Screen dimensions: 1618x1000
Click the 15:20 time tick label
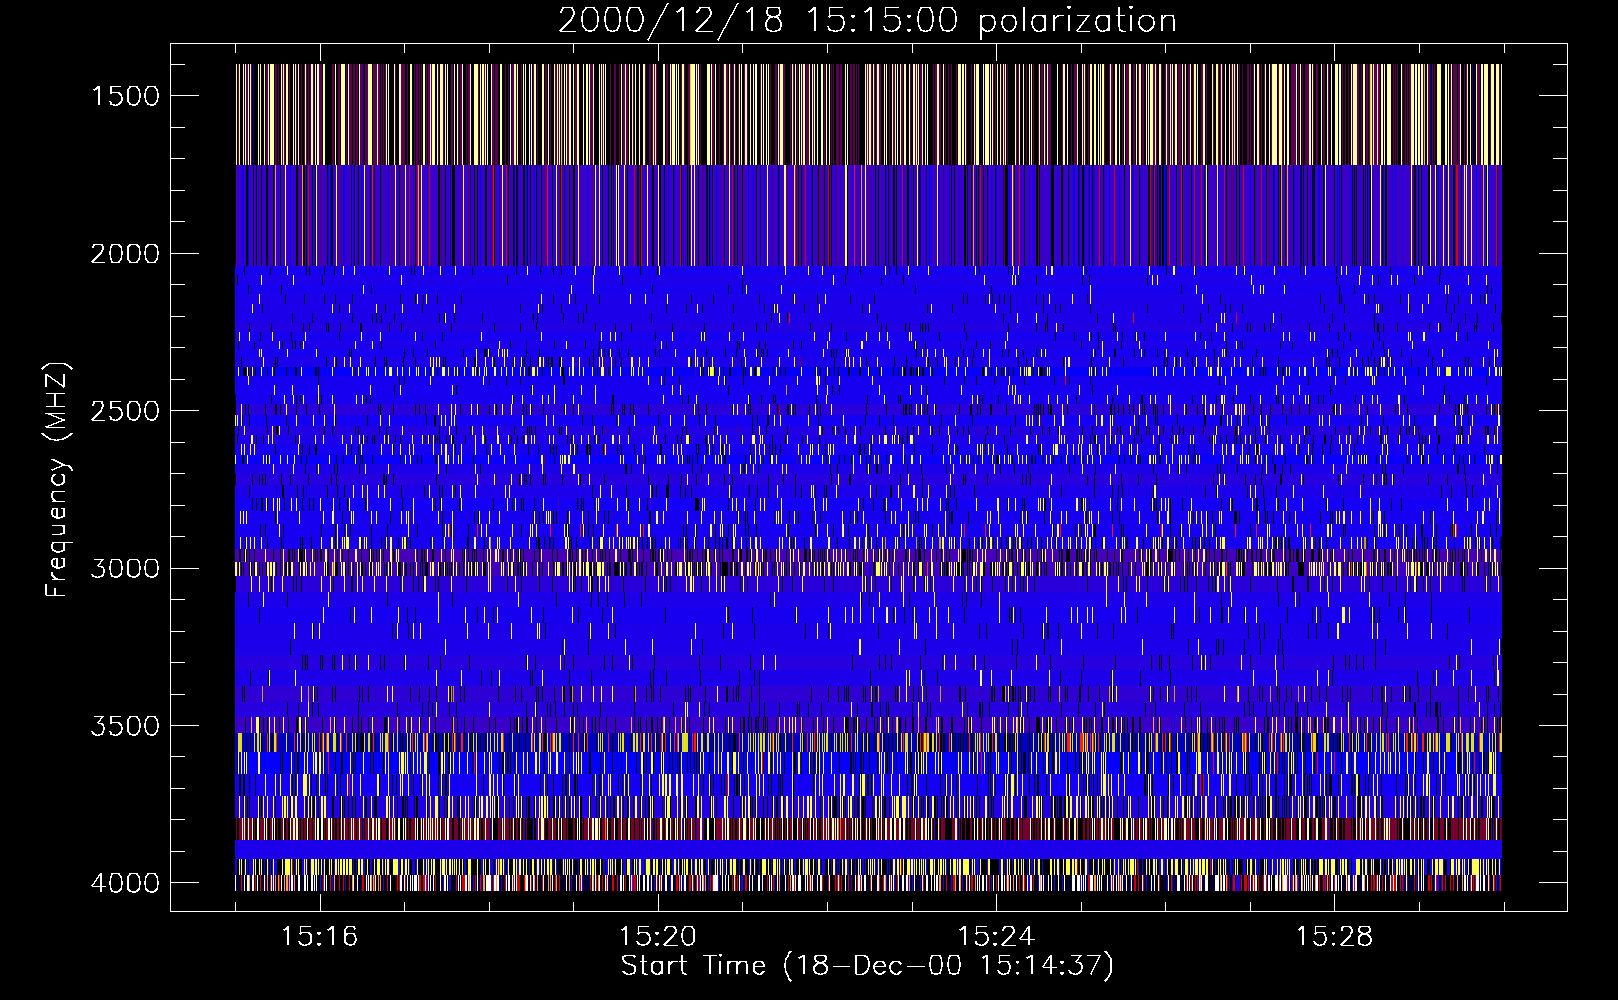657,937
